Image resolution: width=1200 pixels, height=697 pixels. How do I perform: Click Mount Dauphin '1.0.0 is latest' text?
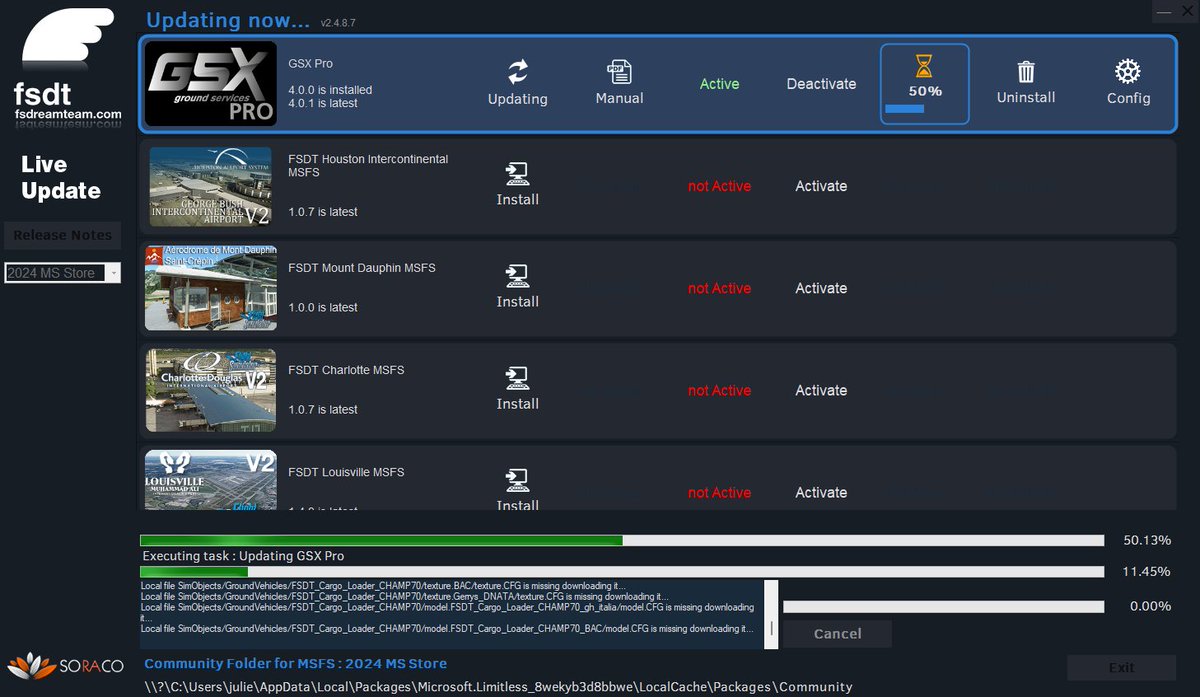[x=323, y=307]
